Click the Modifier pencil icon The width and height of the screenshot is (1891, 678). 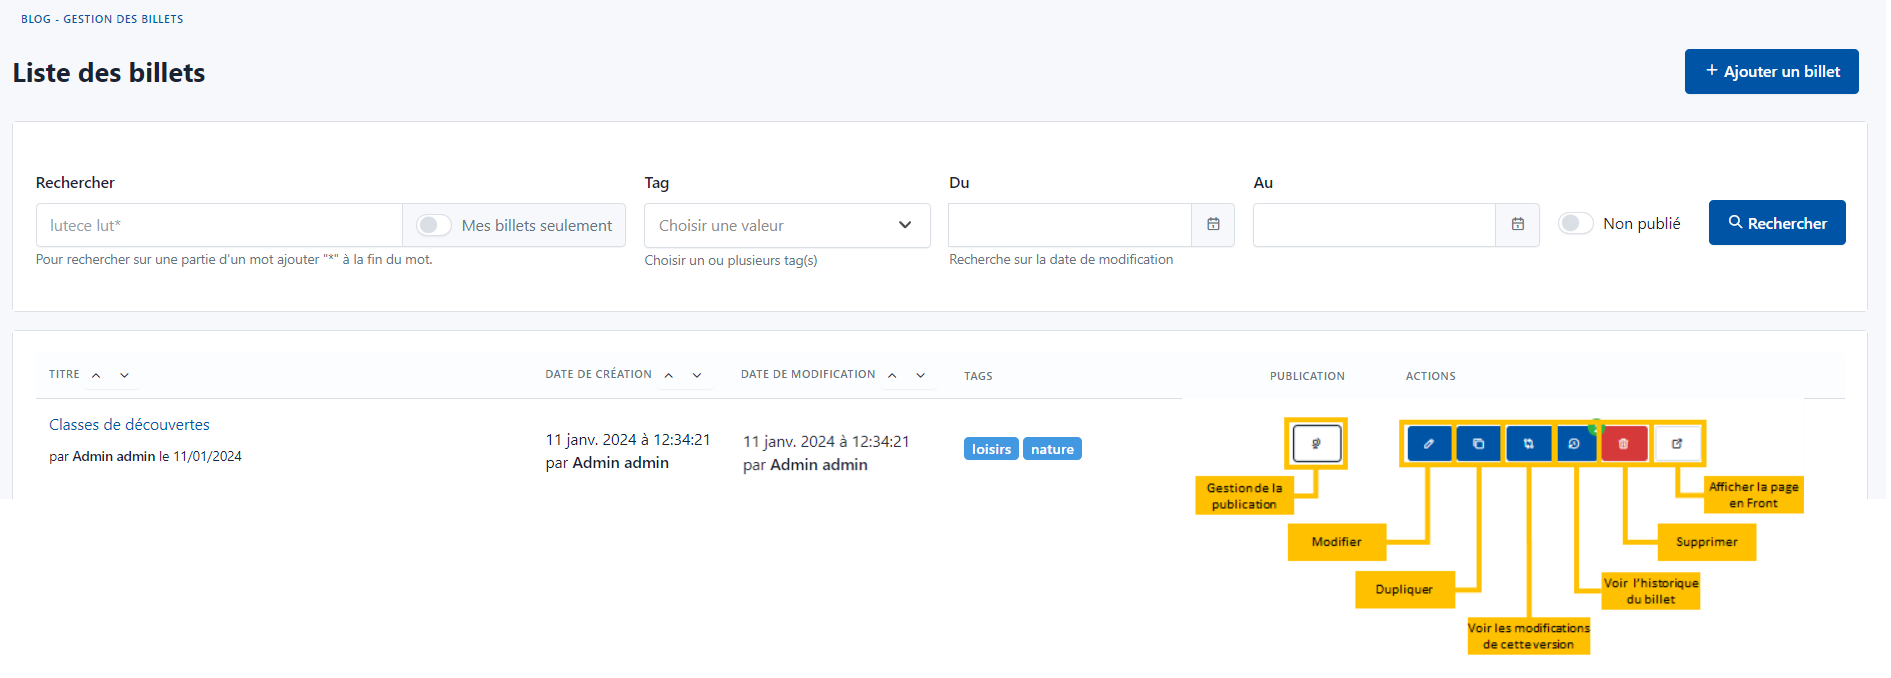click(1429, 444)
